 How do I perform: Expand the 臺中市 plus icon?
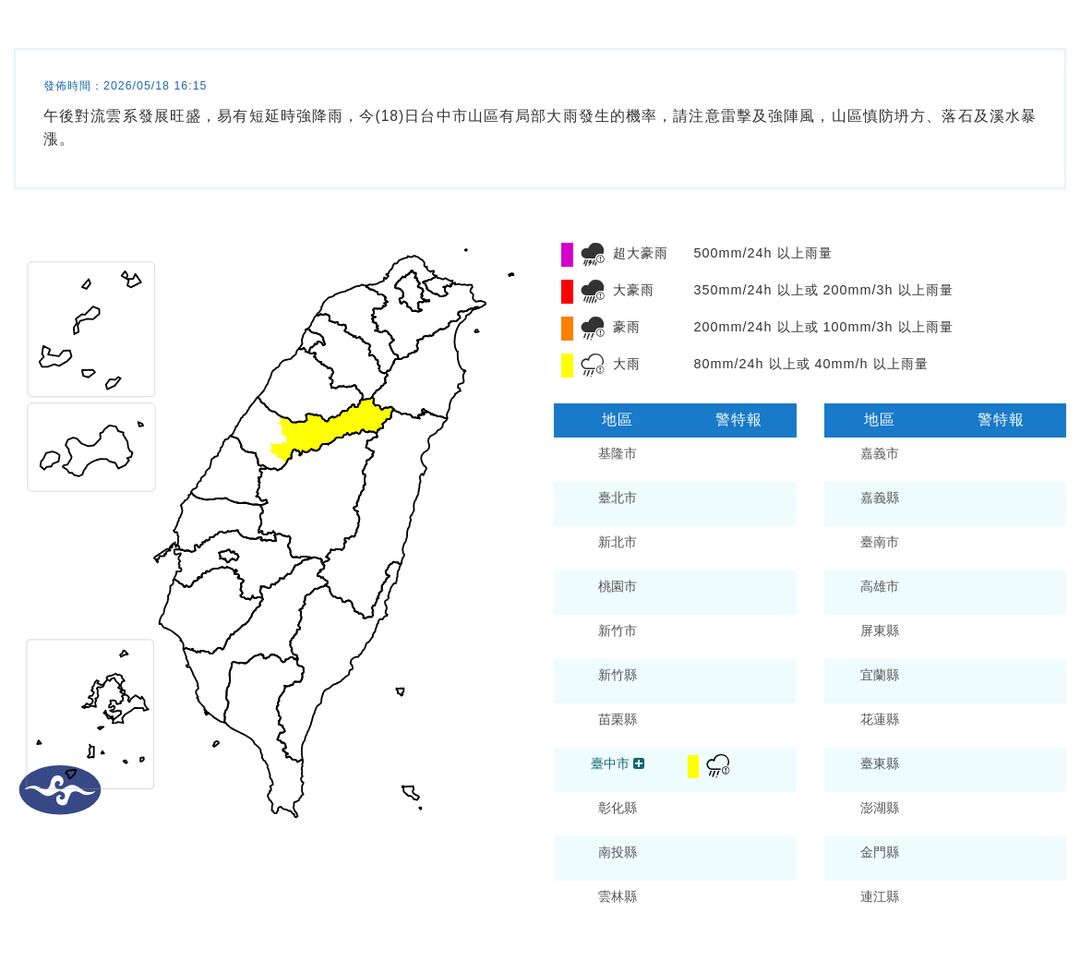tap(638, 763)
